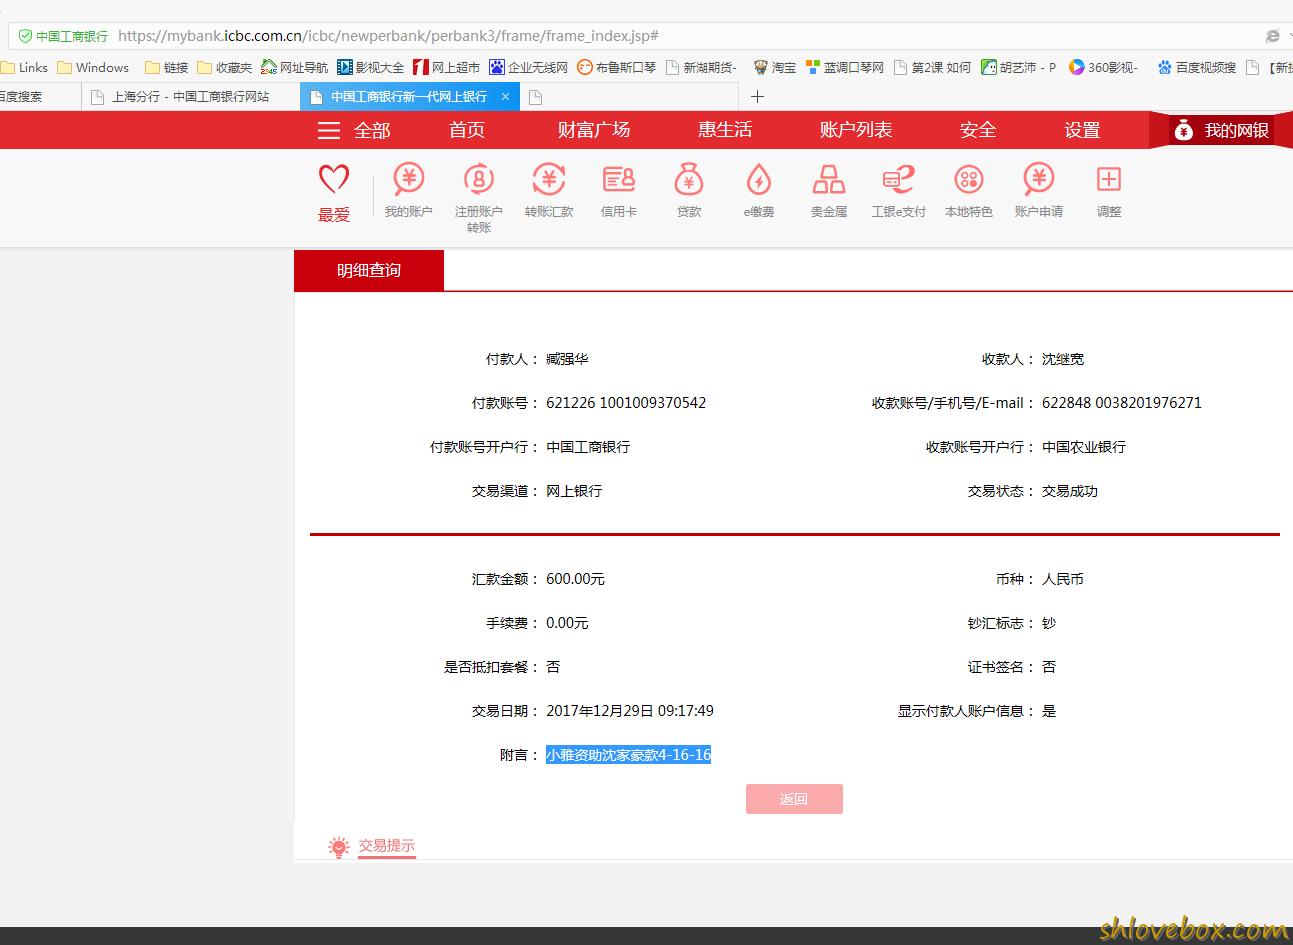Image resolution: width=1293 pixels, height=945 pixels.
Task: Click the highlighted 附言 text 小雅资助沈家豪款4-16-16
Action: pos(628,755)
